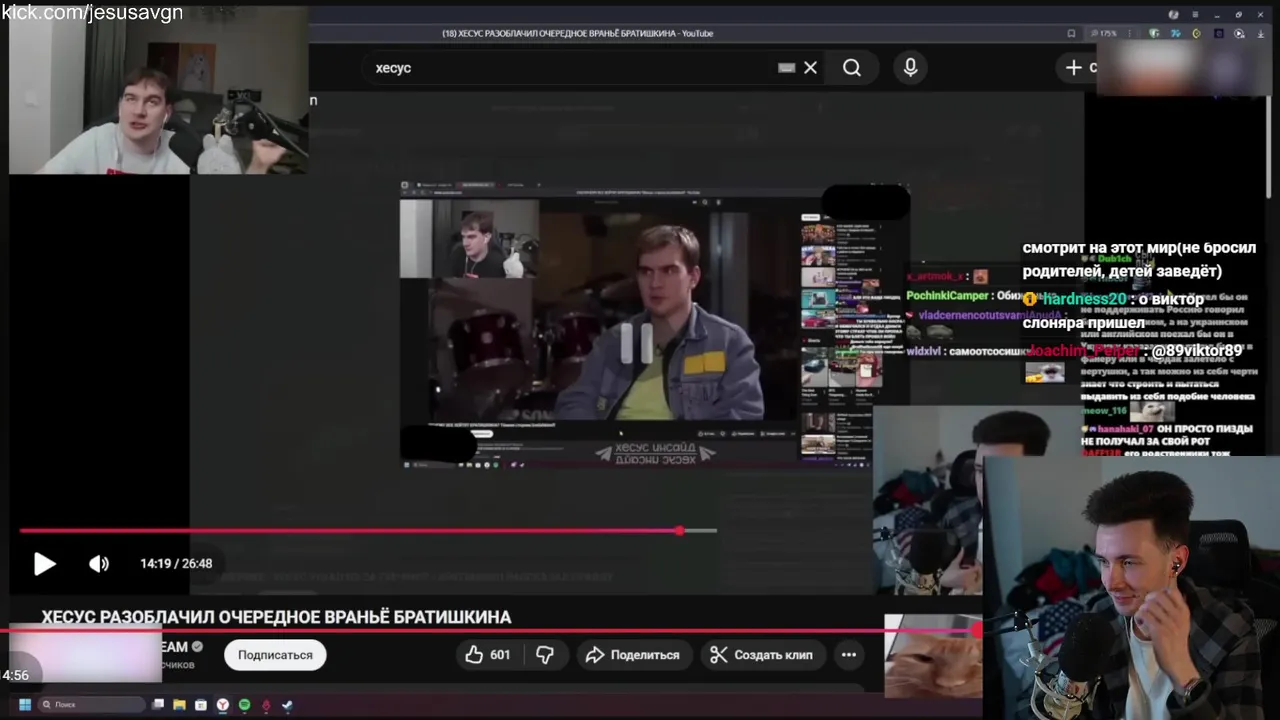Click the taskbar Поиск search box

pos(91,705)
